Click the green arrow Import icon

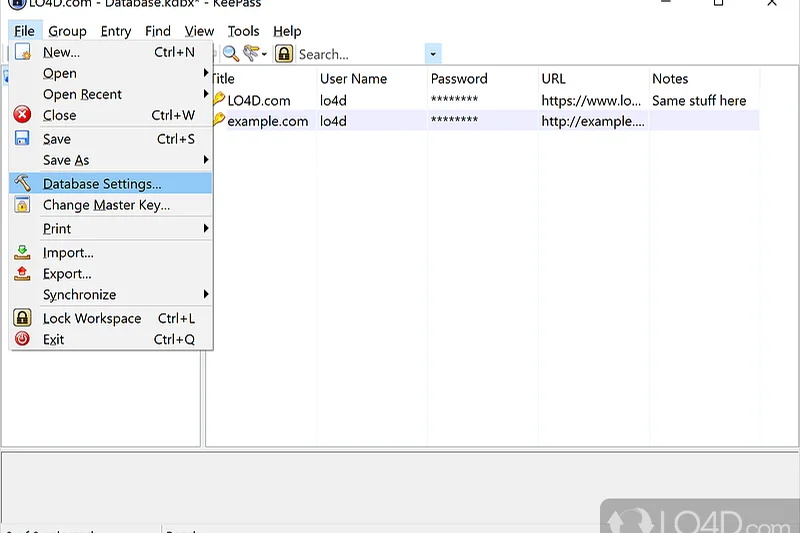pos(22,252)
